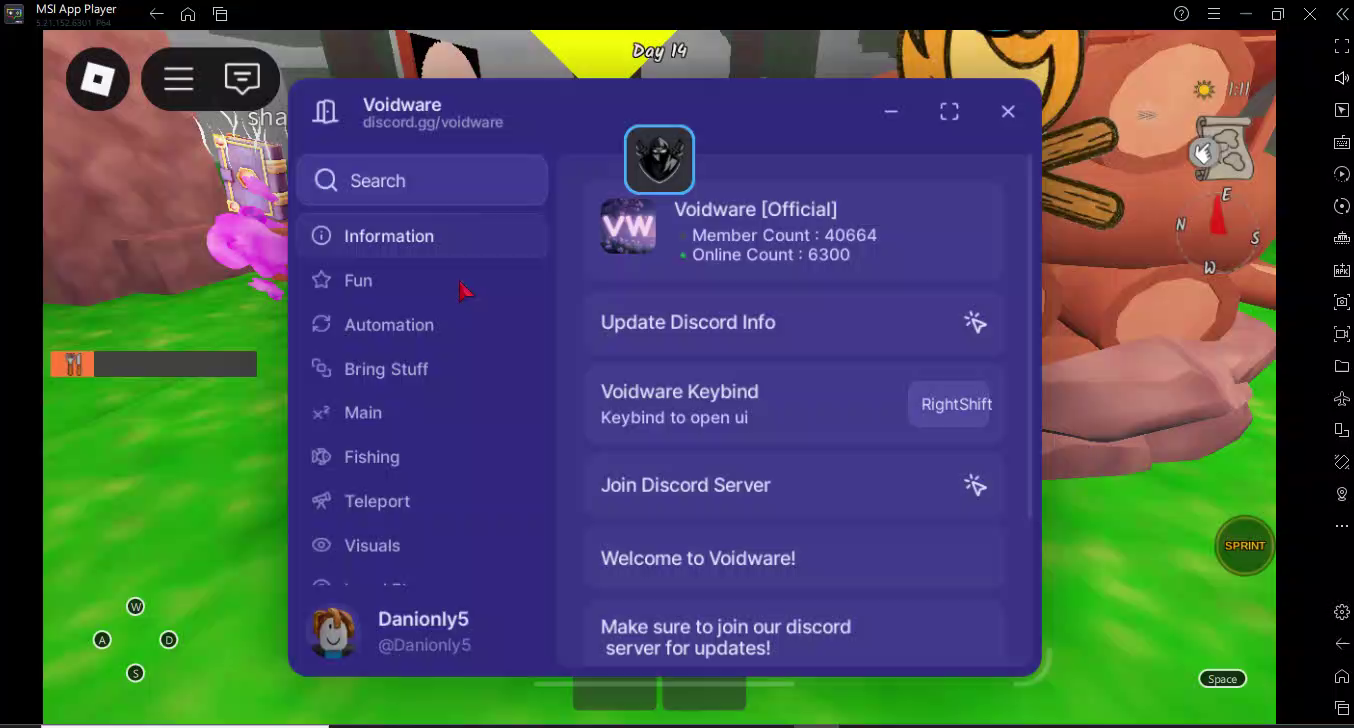Click the hunger bar food icon
Viewport: 1354px width, 728px height.
pos(72,364)
